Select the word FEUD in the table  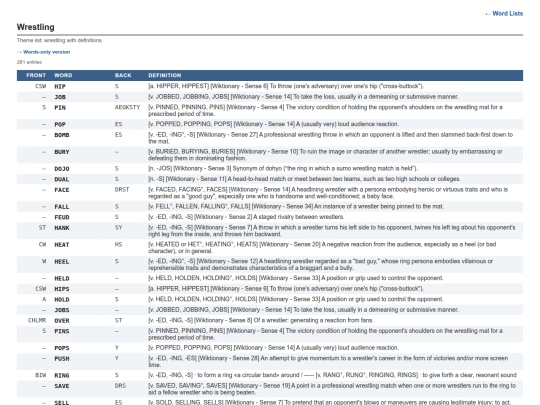[x=62, y=217]
